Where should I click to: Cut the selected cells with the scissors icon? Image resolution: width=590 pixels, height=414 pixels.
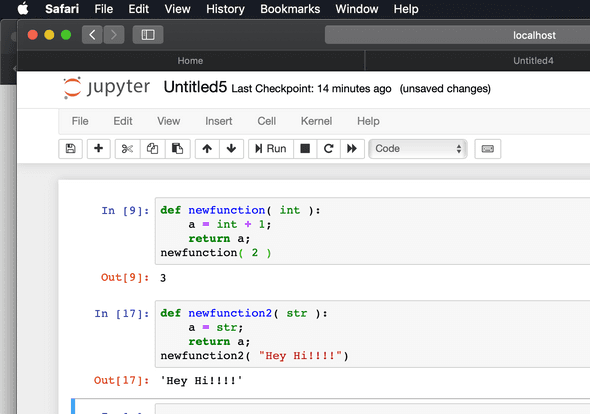(128, 149)
